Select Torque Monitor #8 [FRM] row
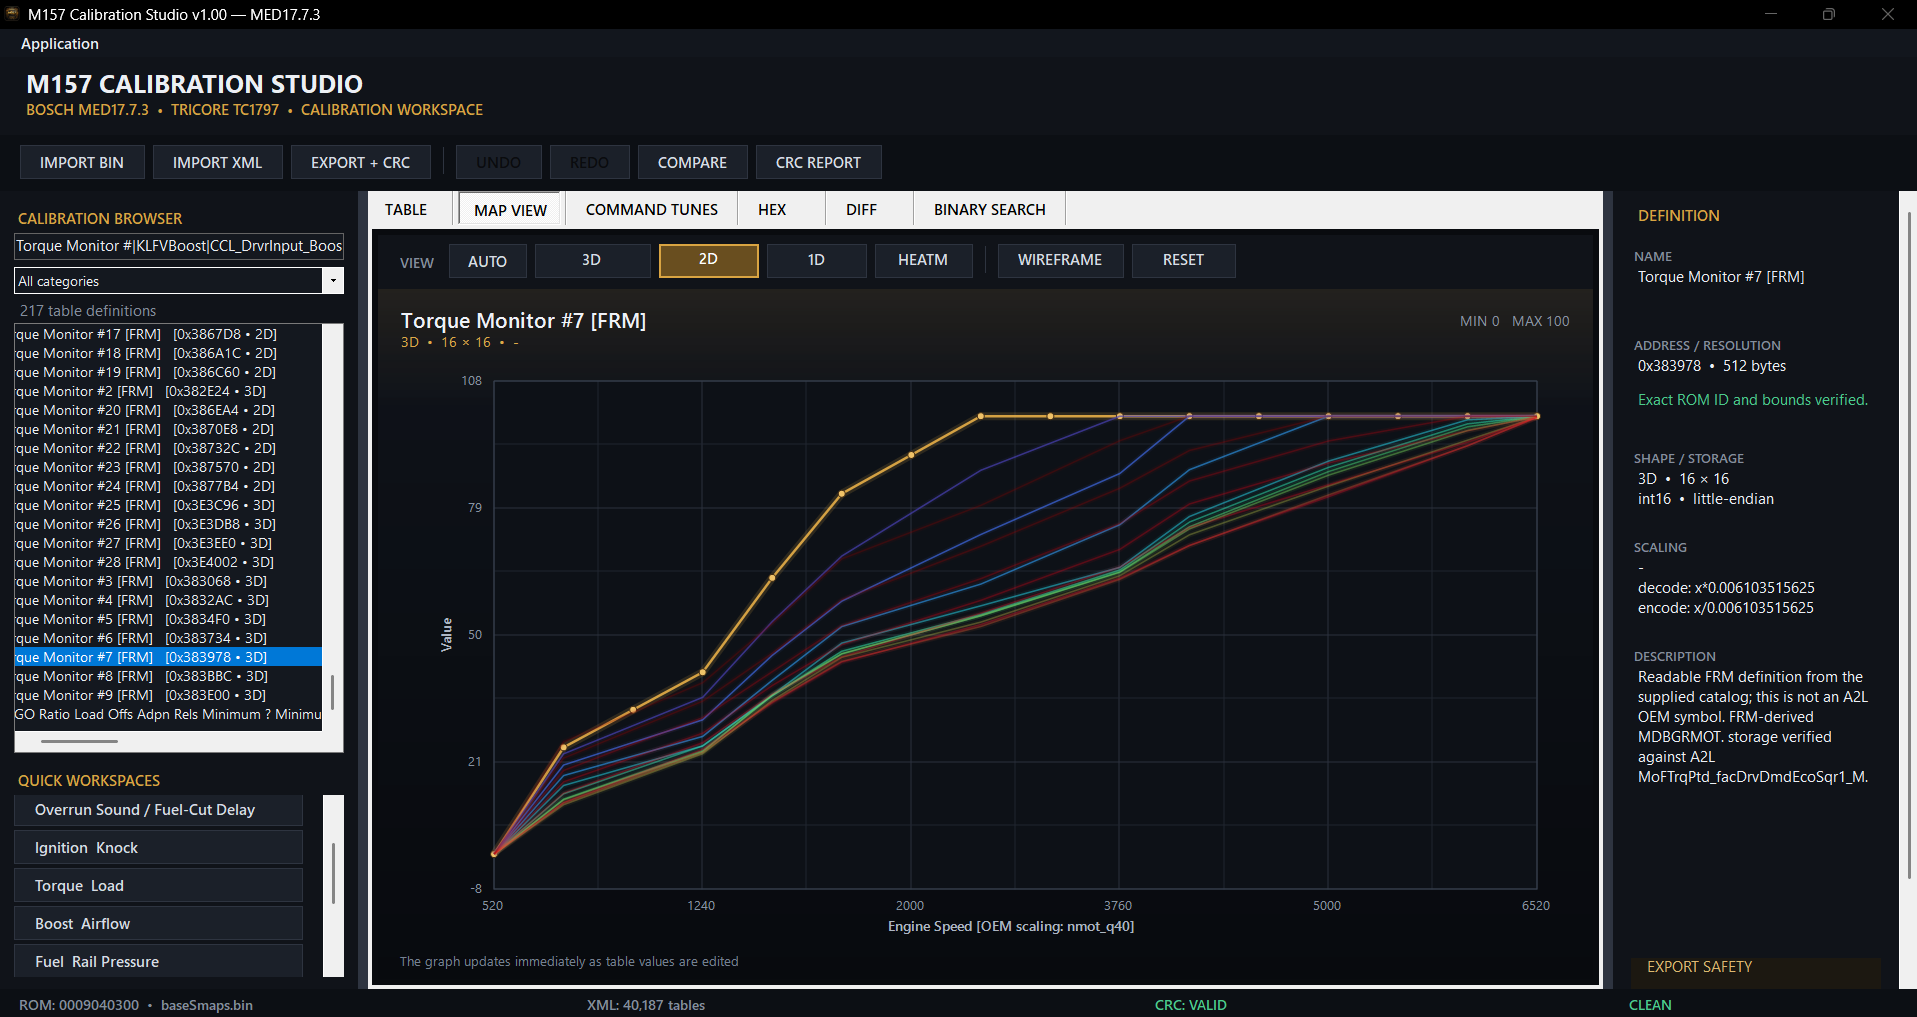This screenshot has width=1917, height=1017. (168, 676)
